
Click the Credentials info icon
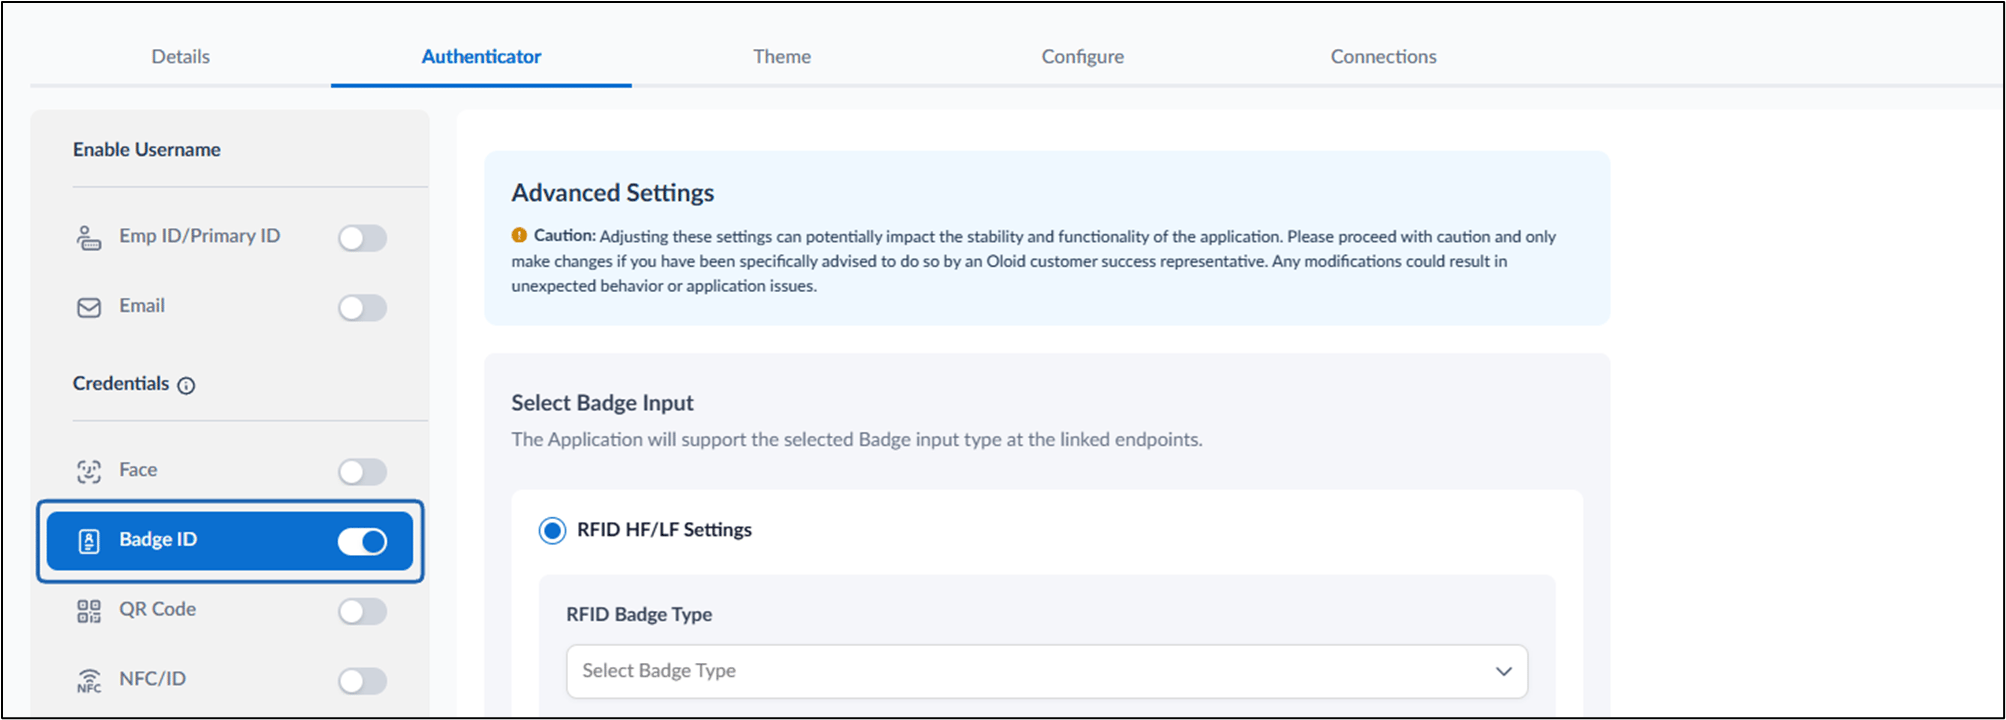pyautogui.click(x=186, y=385)
